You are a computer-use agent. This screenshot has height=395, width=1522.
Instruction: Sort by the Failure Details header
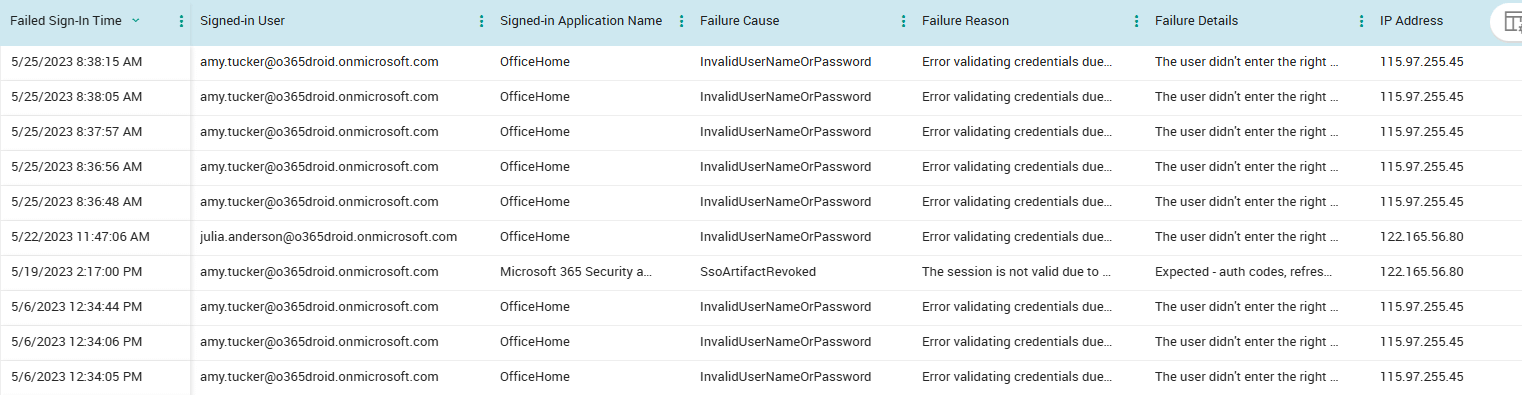click(x=1196, y=21)
